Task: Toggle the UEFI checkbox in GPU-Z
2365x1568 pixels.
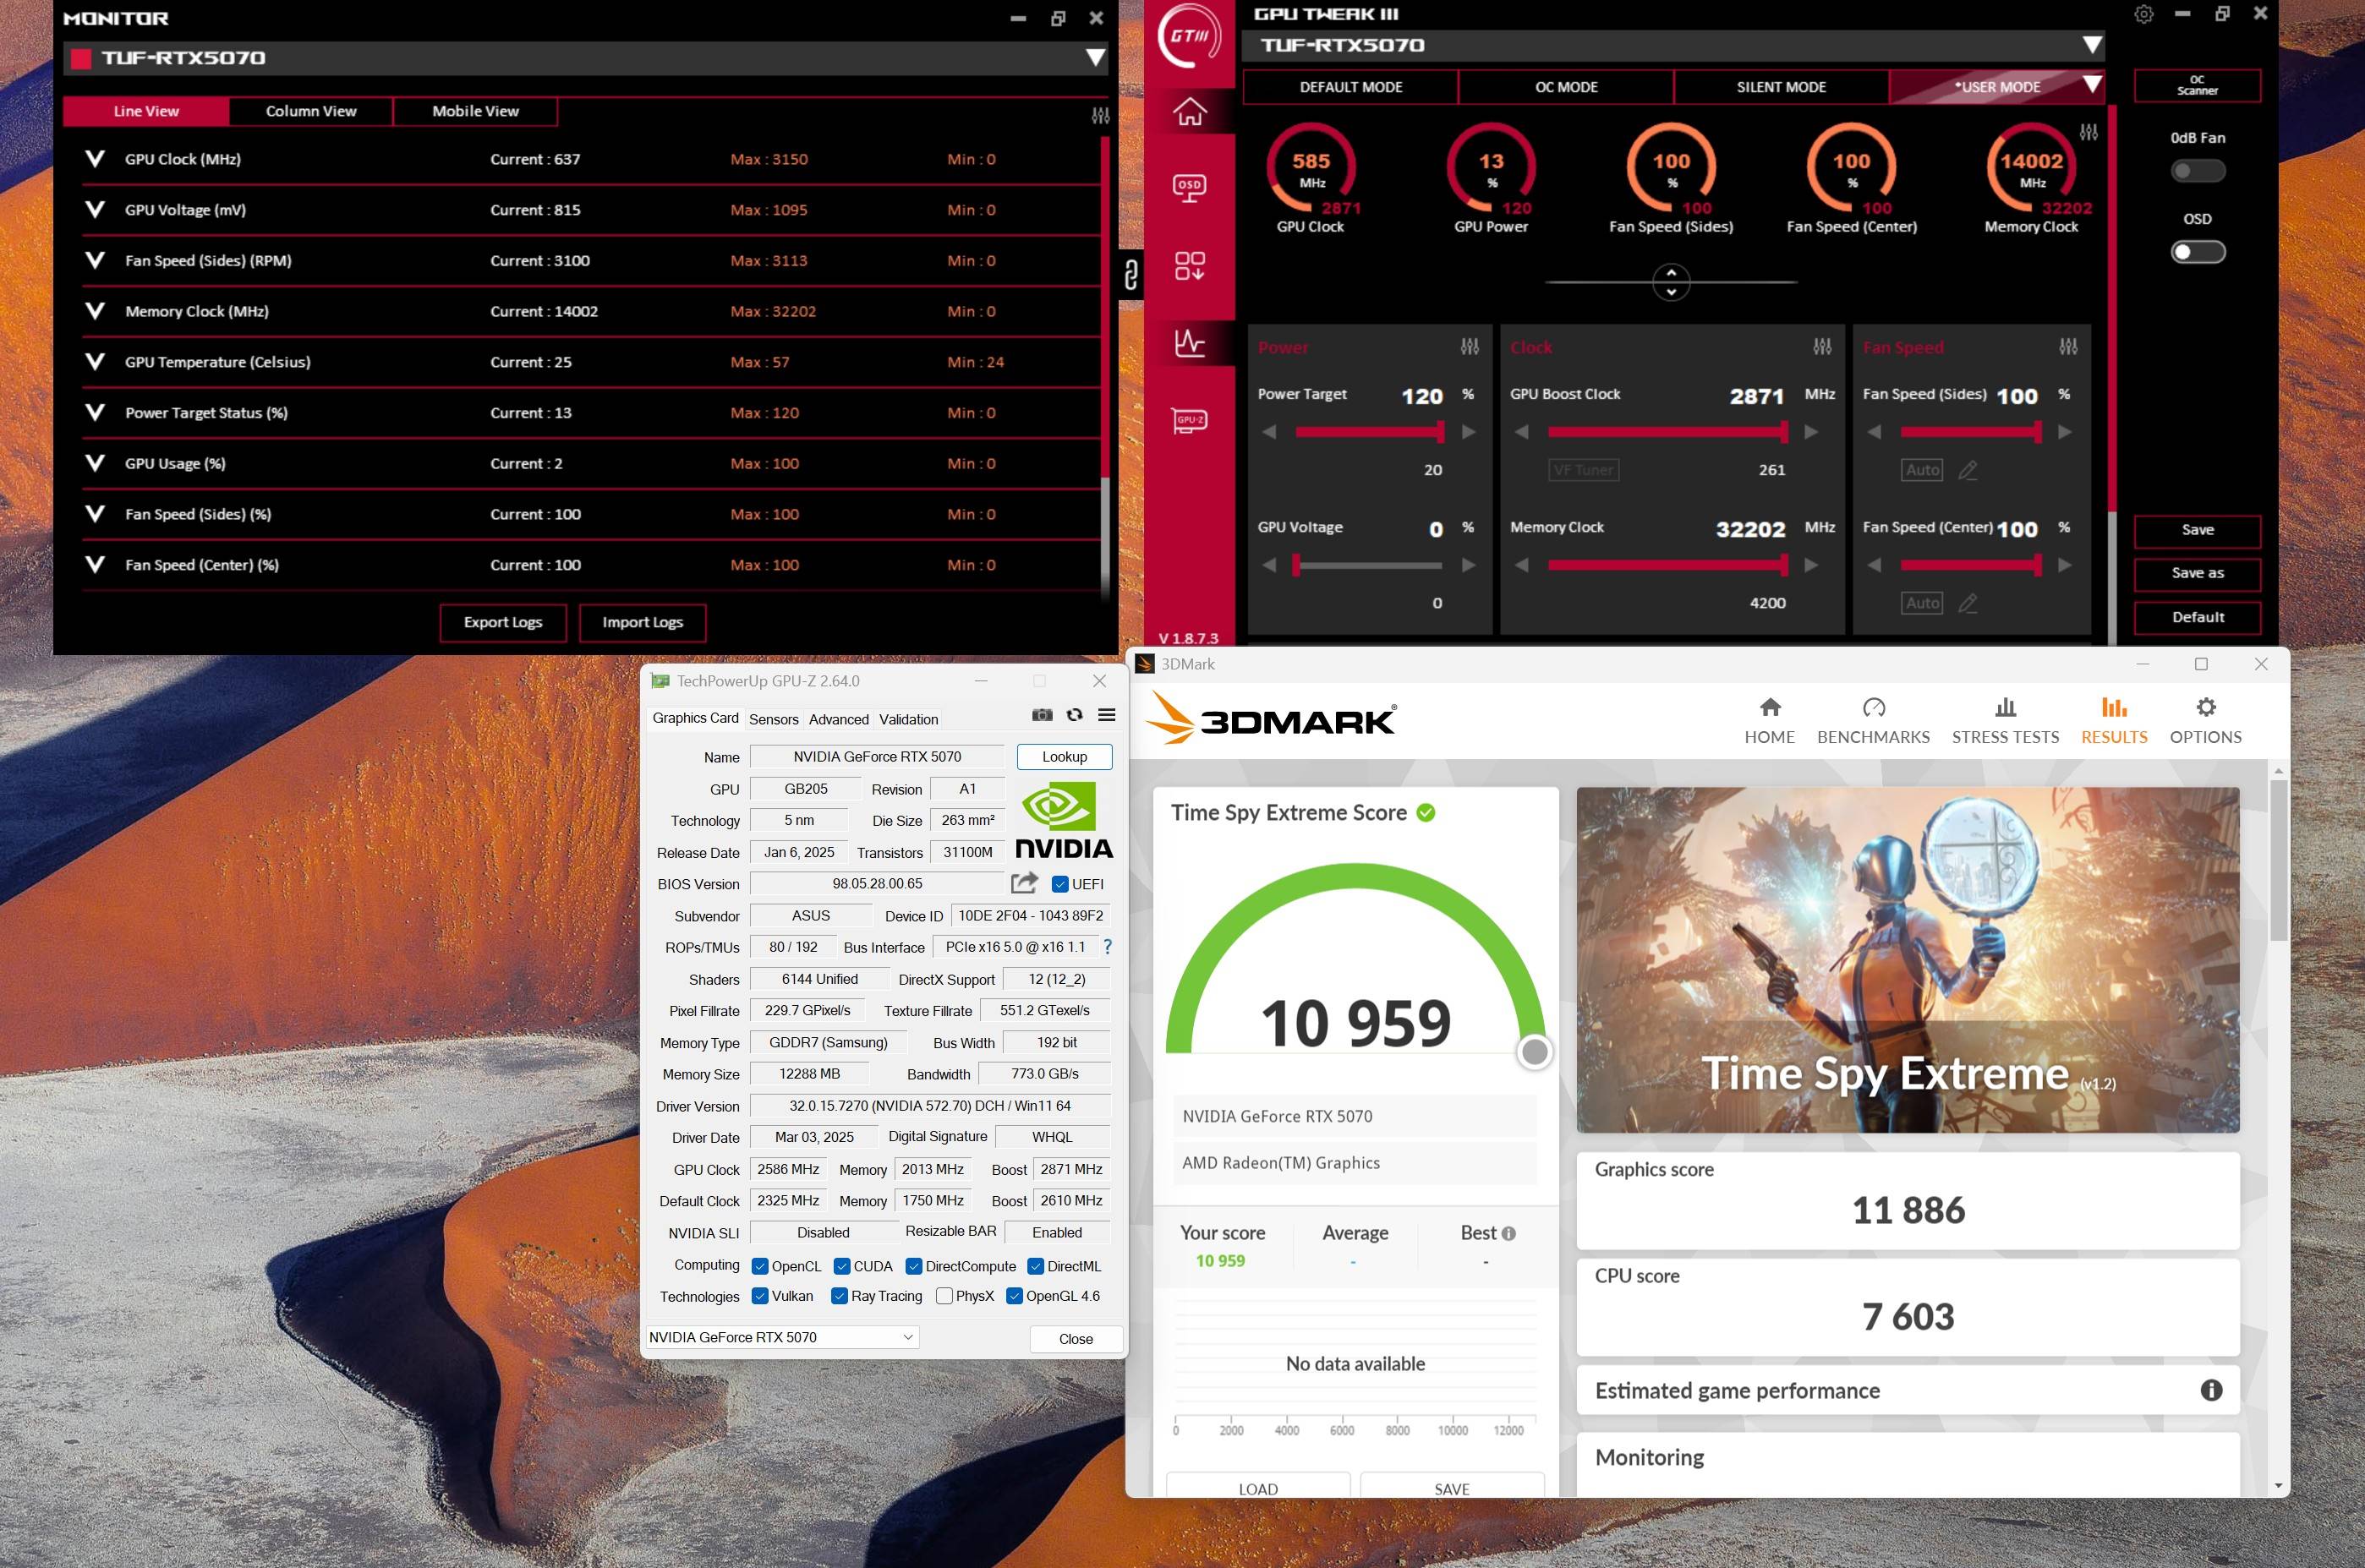Action: pos(1060,884)
